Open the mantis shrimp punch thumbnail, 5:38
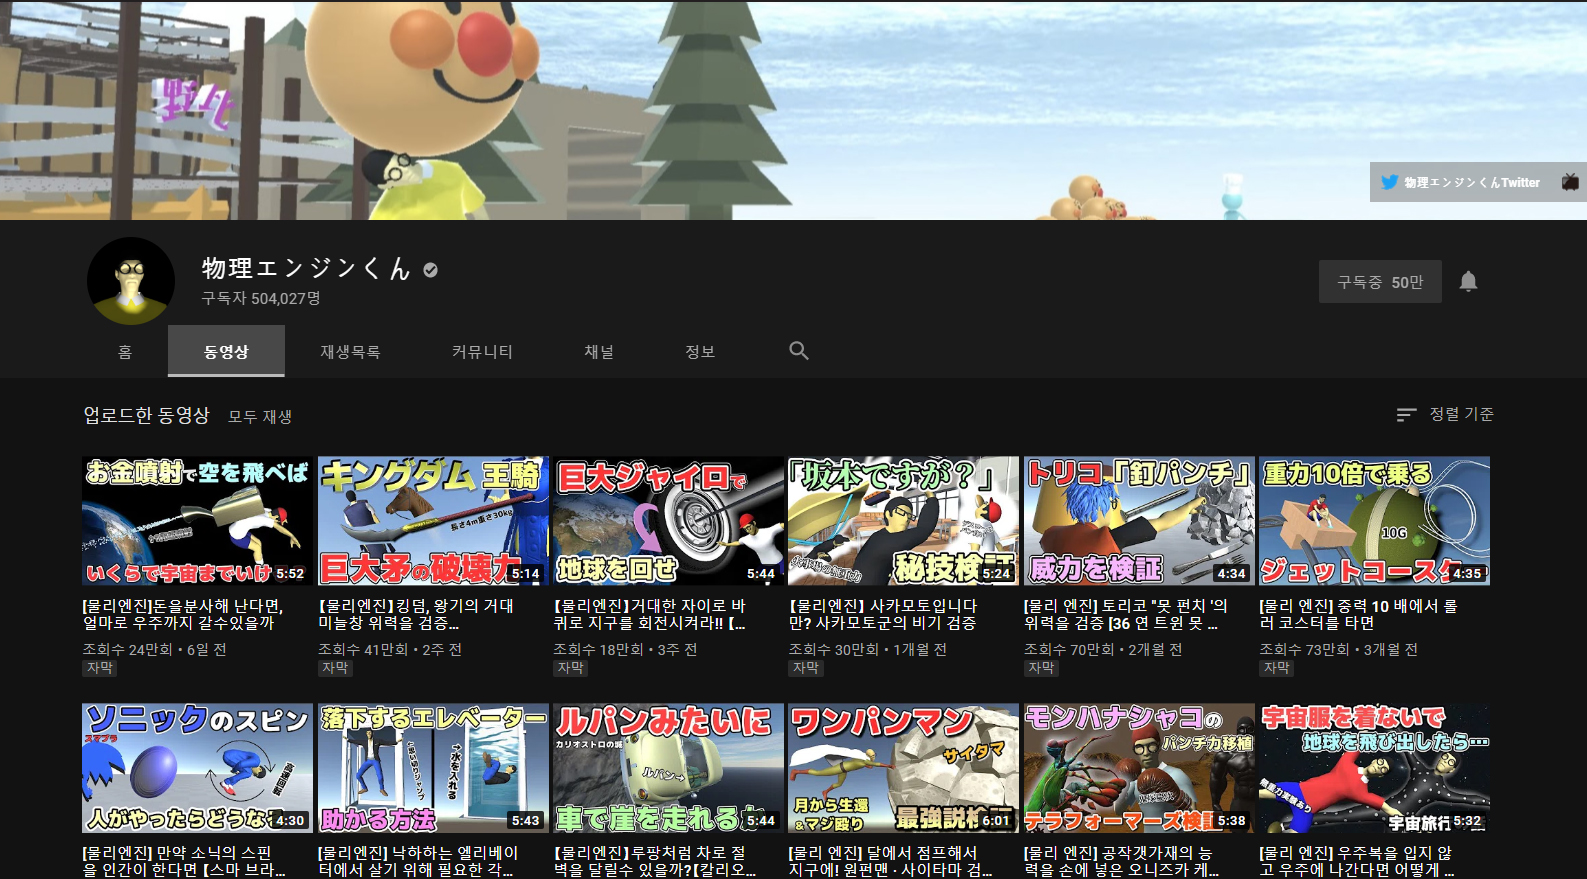1587x879 pixels. click(1139, 768)
